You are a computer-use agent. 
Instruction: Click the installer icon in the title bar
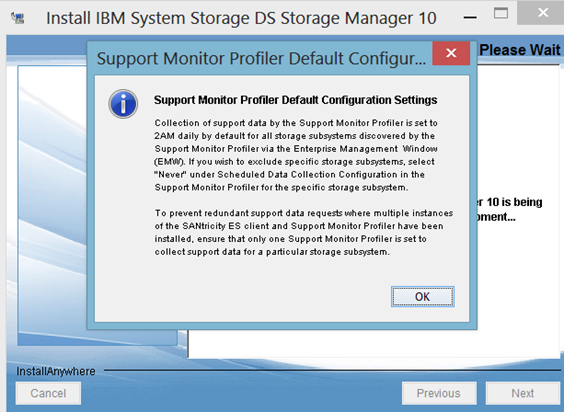(18, 18)
